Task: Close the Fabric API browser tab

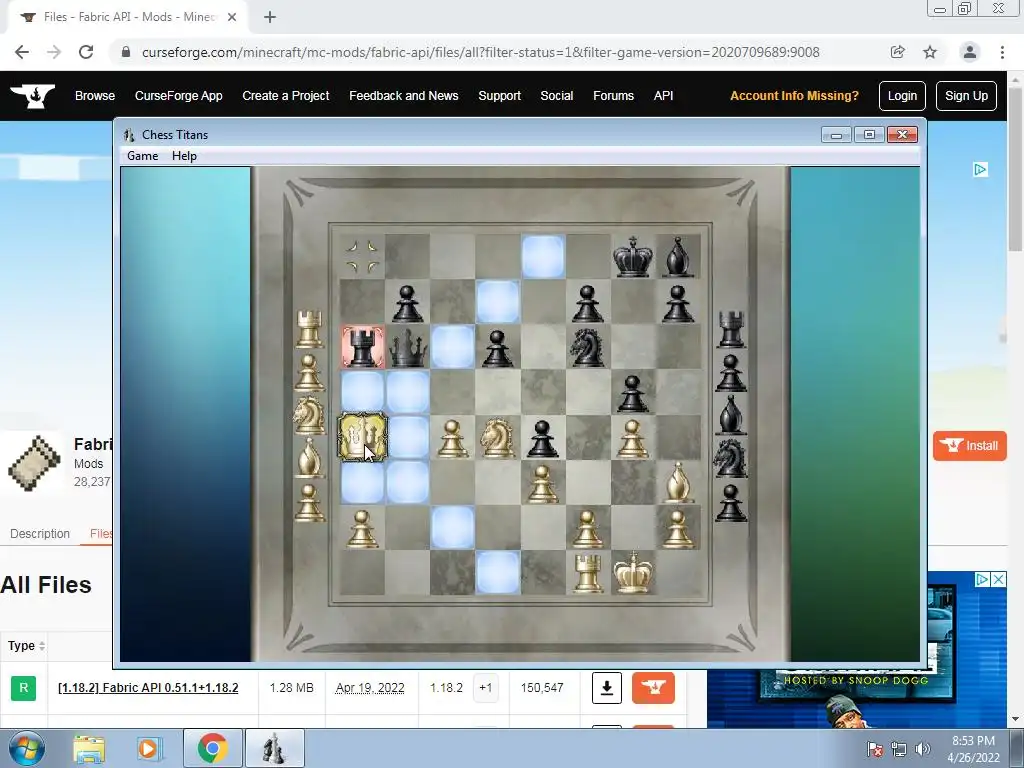Action: tap(232, 17)
